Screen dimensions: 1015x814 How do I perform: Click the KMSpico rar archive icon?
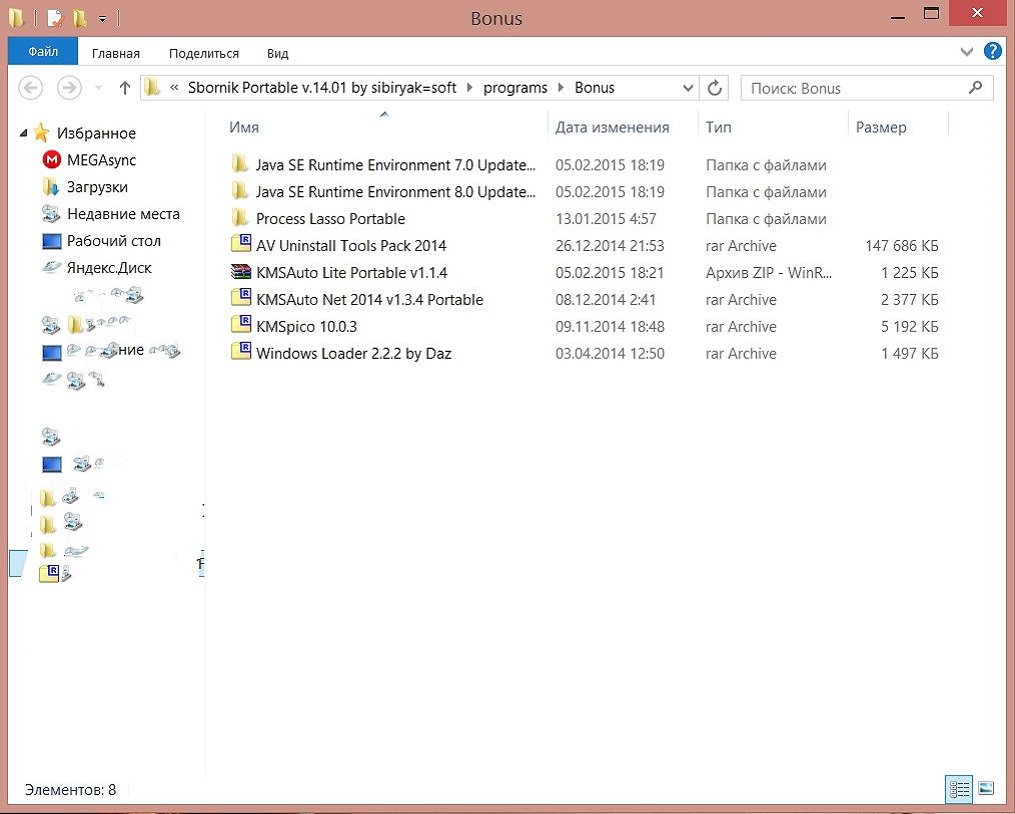click(241, 325)
